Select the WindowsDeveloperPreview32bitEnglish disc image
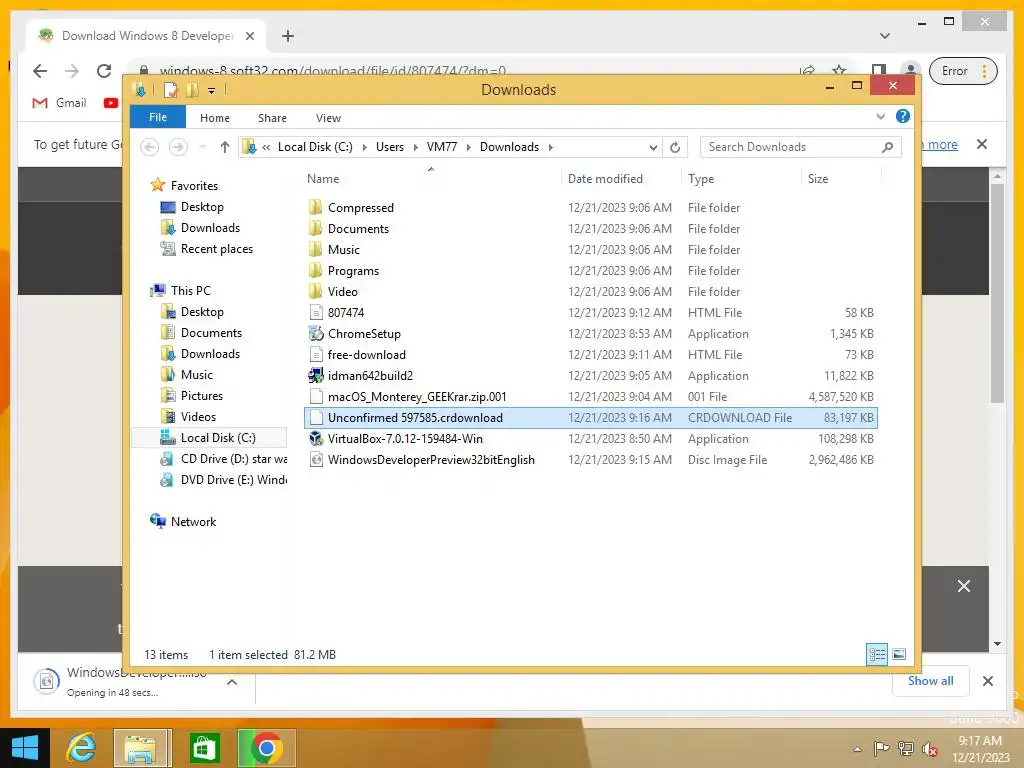Viewport: 1024px width, 768px height. [431, 460]
